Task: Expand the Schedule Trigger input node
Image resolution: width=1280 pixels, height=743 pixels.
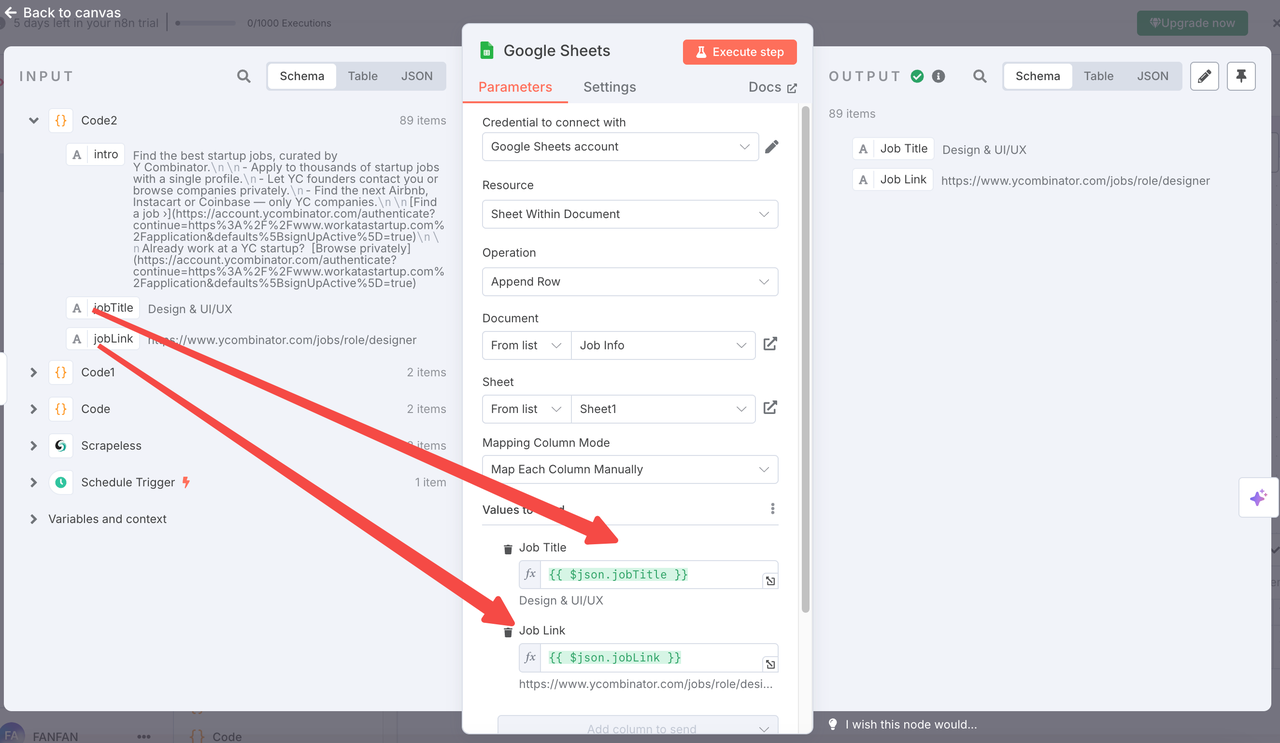Action: (x=33, y=482)
